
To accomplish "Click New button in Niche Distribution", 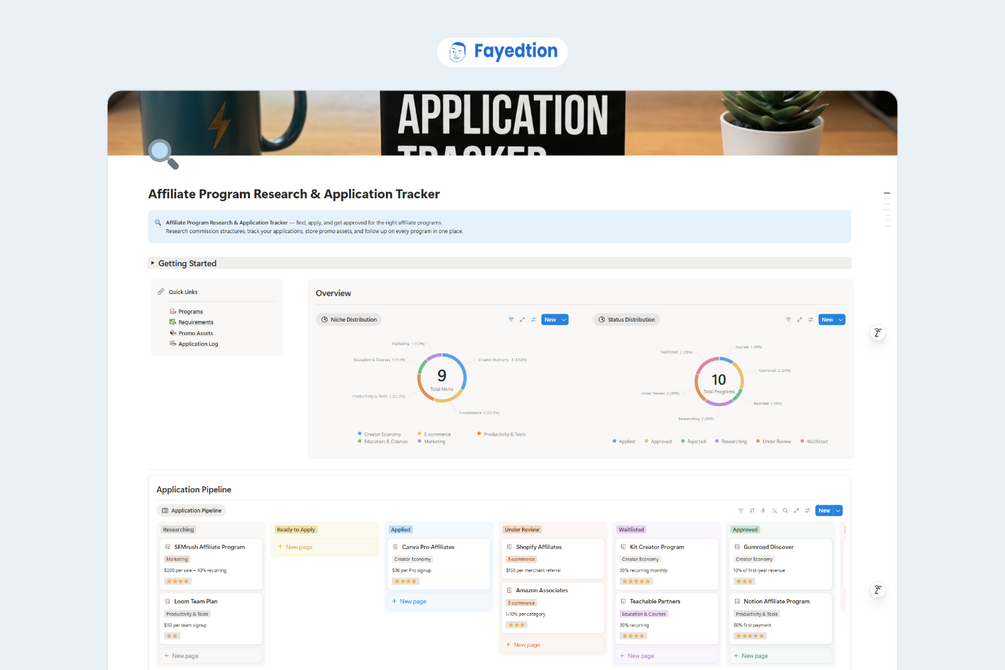I will coord(551,319).
